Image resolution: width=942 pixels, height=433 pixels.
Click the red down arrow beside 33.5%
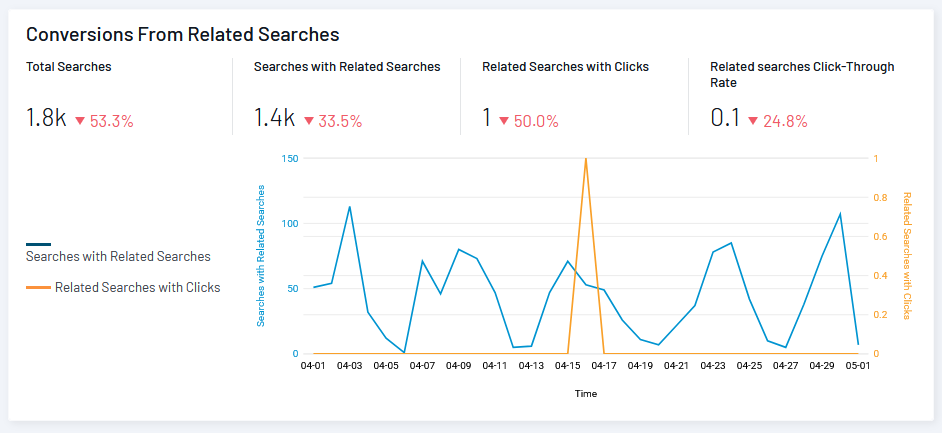pyautogui.click(x=309, y=121)
